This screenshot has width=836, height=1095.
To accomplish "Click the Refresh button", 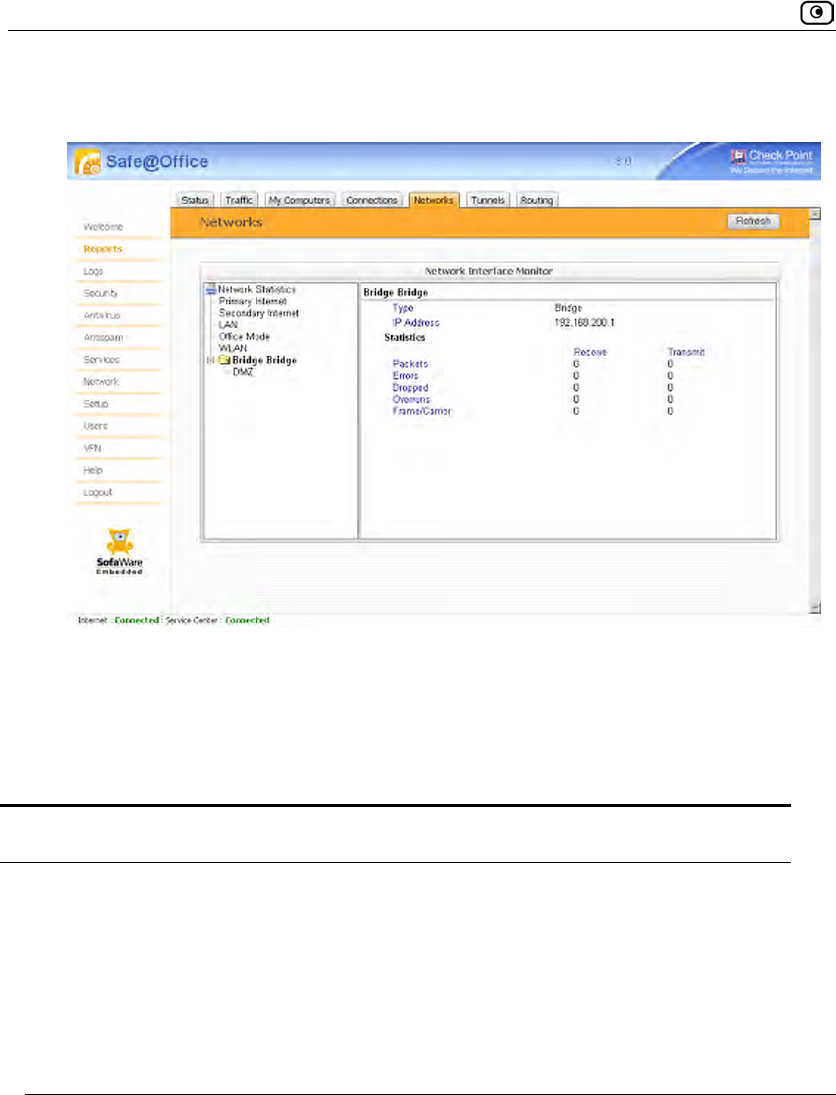I will [x=753, y=221].
